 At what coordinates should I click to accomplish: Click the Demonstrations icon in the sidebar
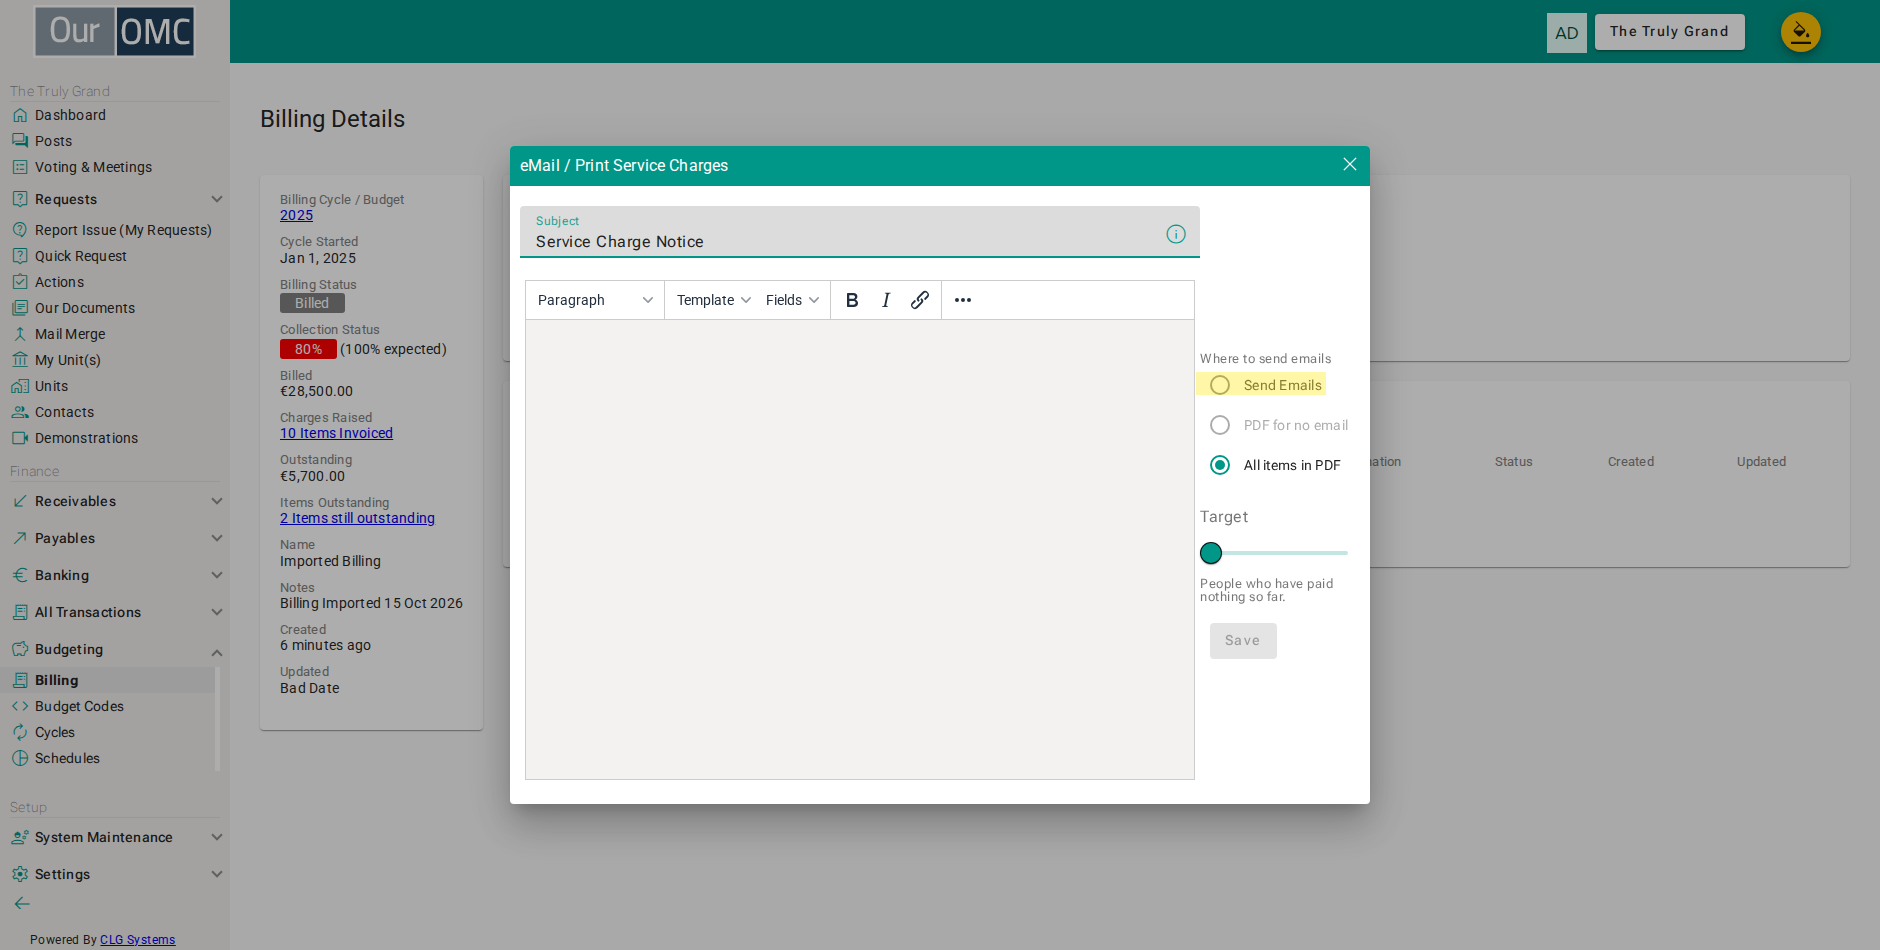20,438
